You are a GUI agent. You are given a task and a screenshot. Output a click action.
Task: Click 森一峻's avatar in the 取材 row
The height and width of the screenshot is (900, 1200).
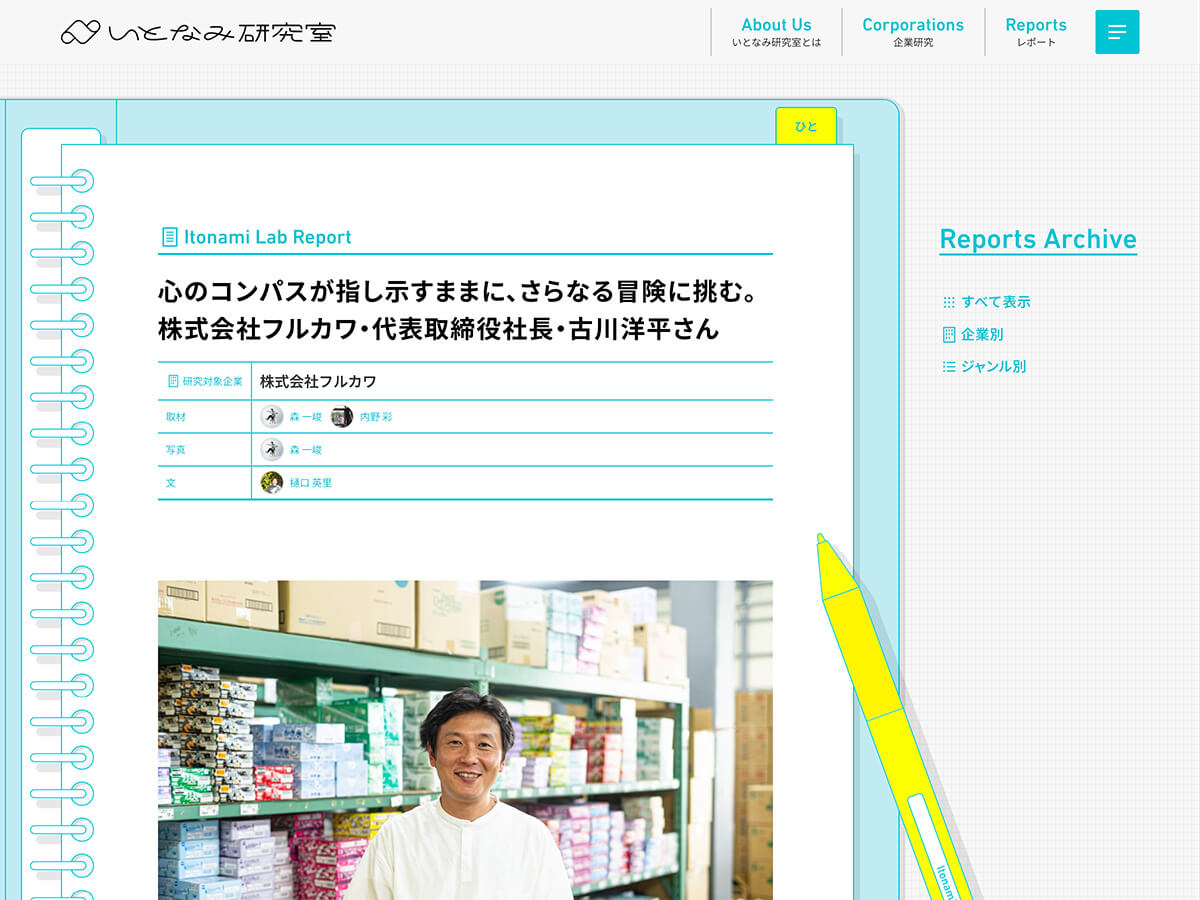(x=272, y=417)
